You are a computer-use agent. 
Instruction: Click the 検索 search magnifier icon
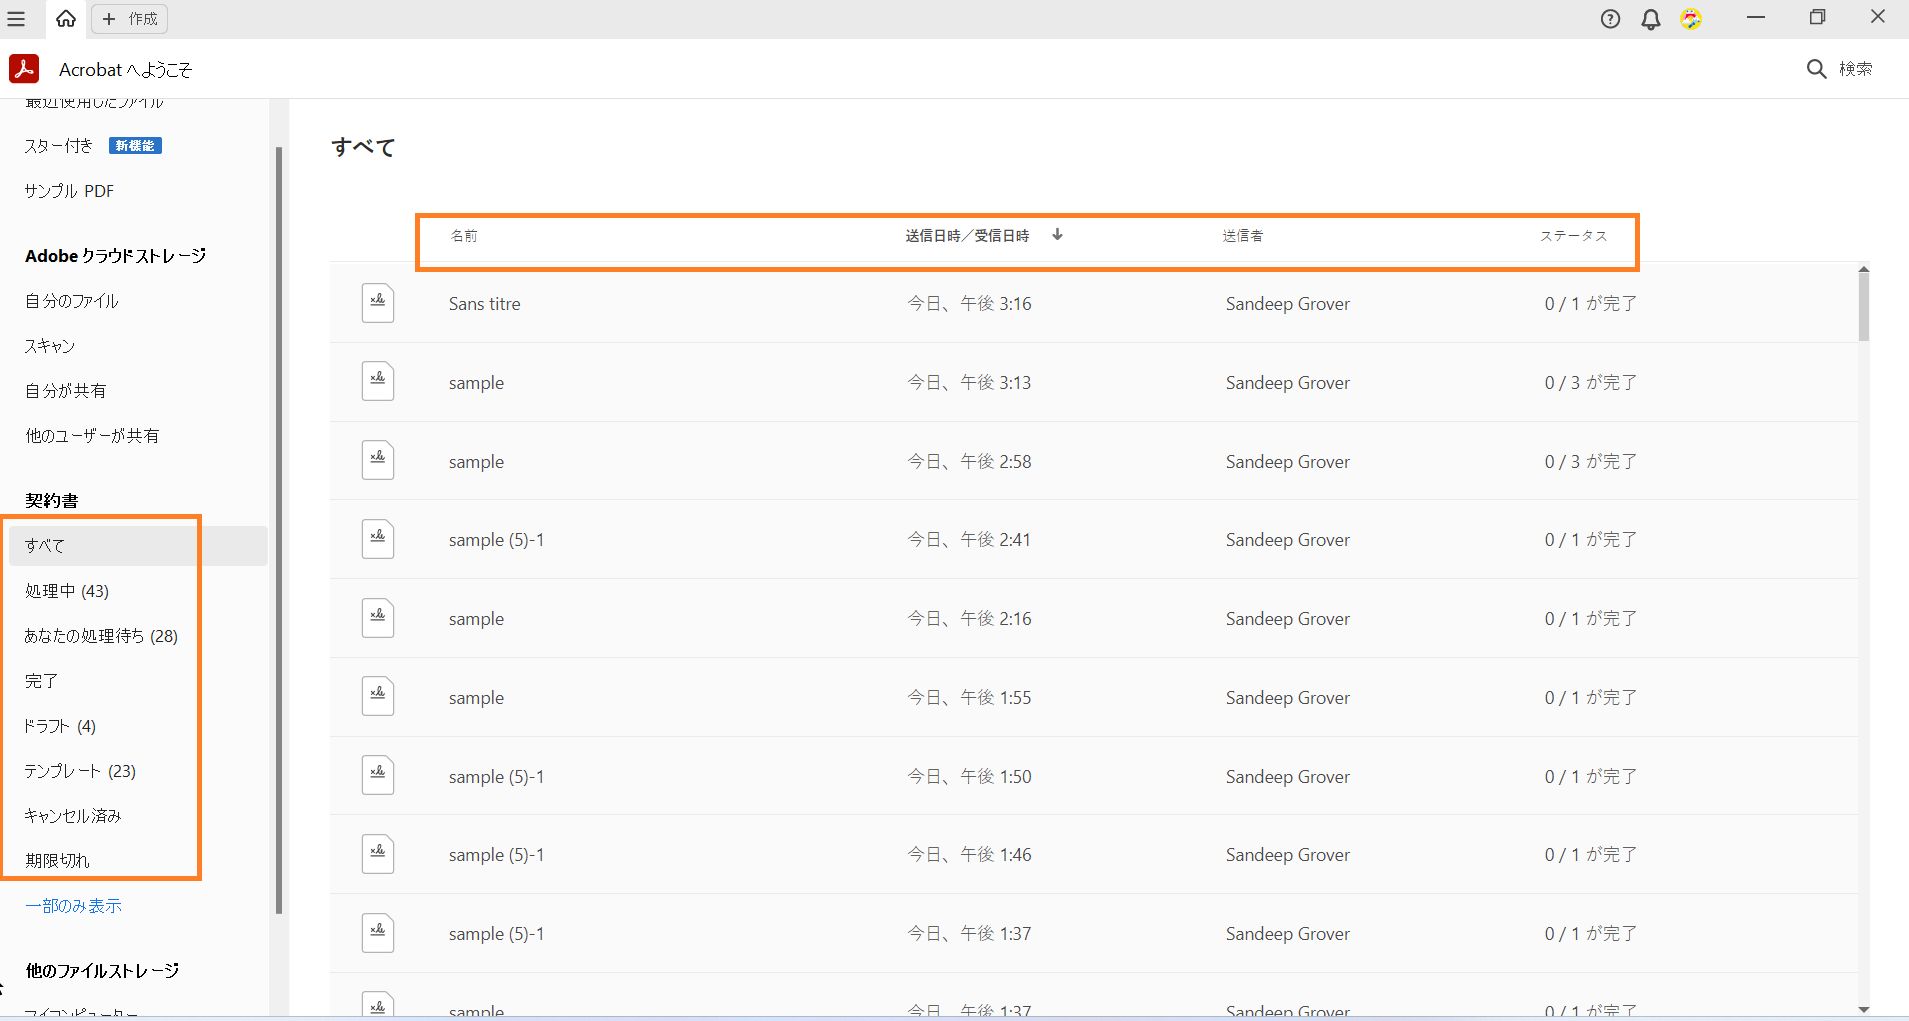pyautogui.click(x=1817, y=69)
